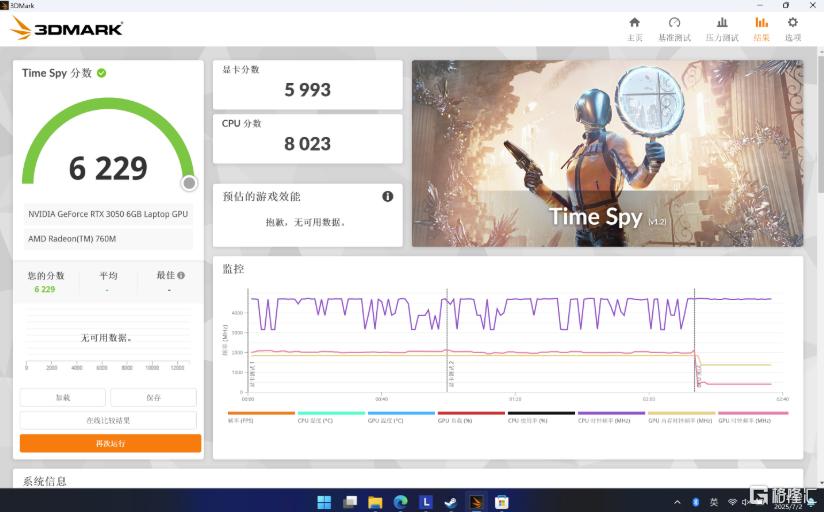Launch Microsoft Edge from the taskbar
Viewport: 824px width, 512px height.
(x=400, y=502)
